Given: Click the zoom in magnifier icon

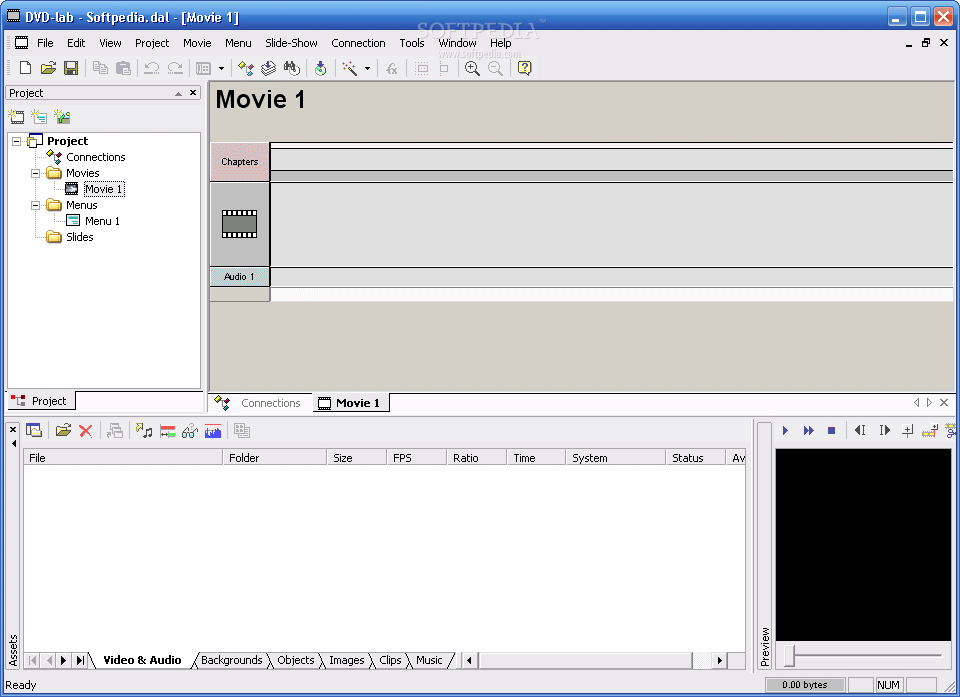Looking at the screenshot, I should (x=472, y=68).
